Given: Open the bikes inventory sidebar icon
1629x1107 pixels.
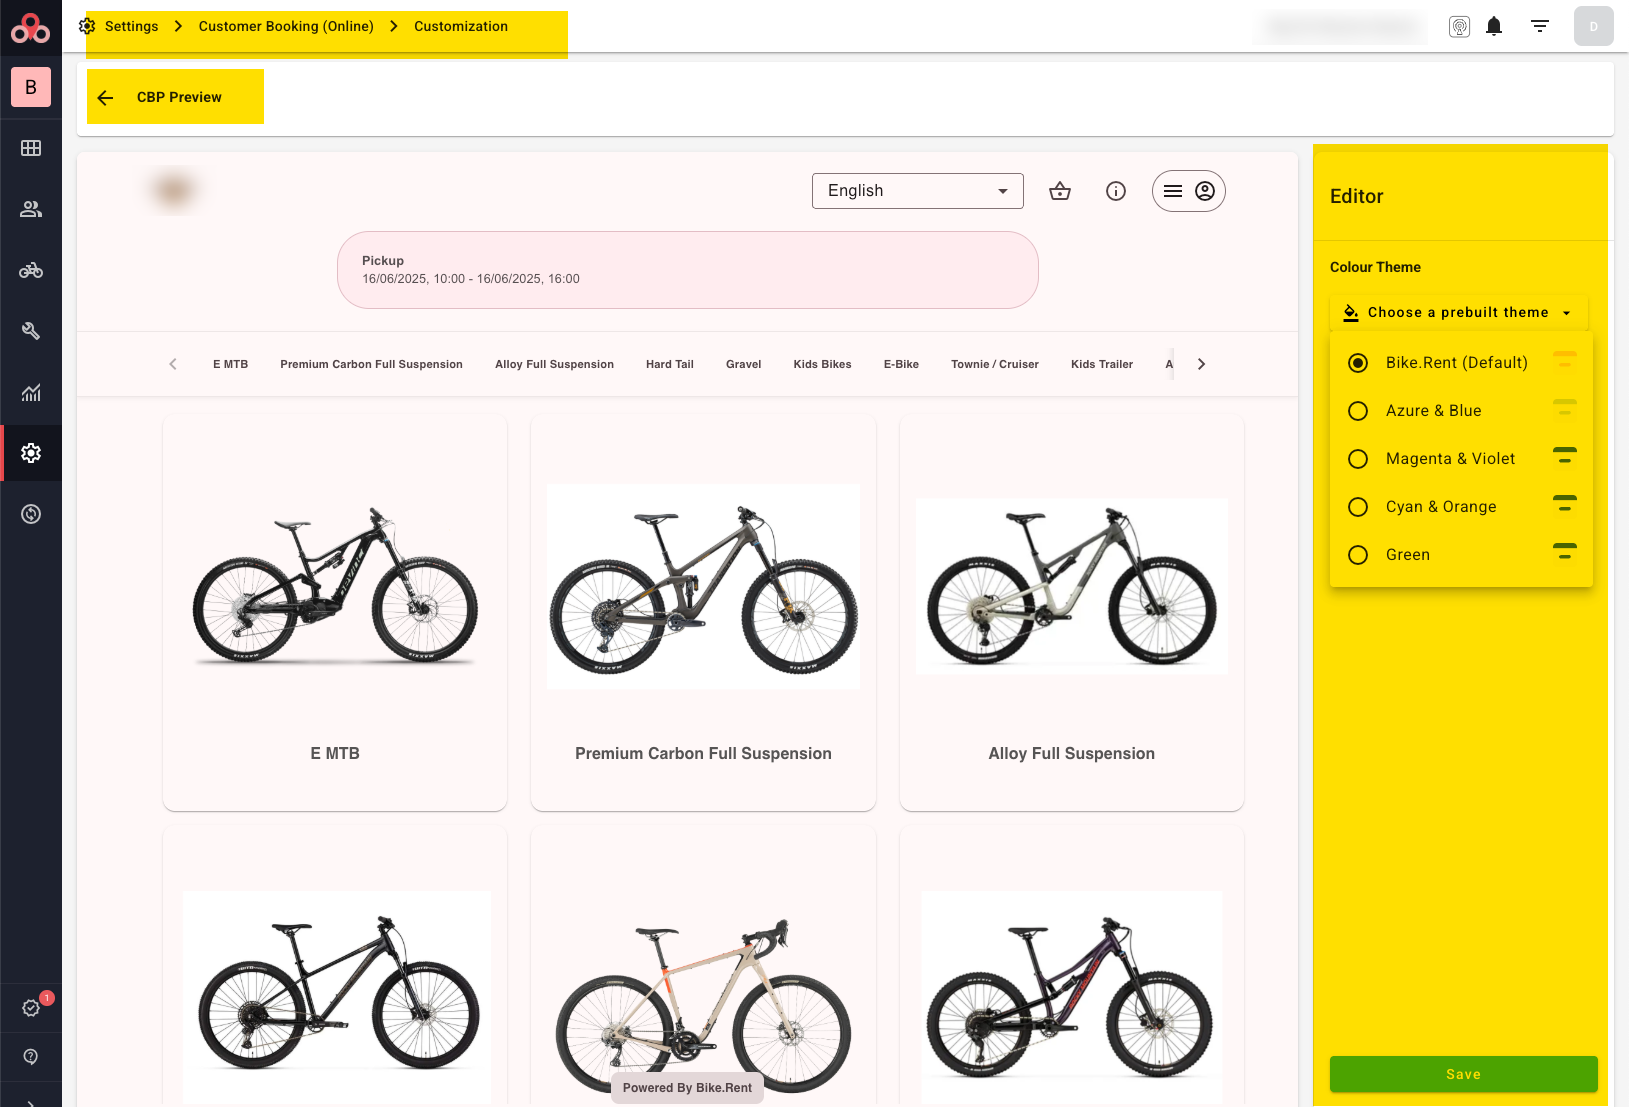Looking at the screenshot, I should click(31, 270).
